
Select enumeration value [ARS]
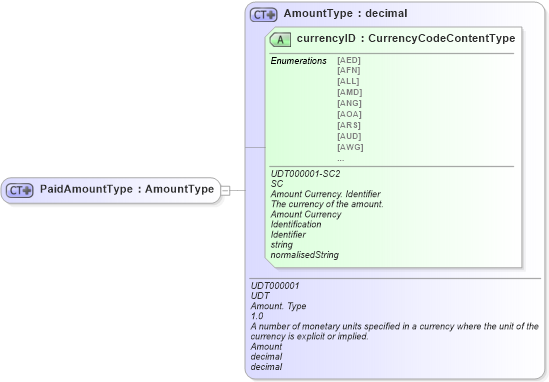pos(349,125)
